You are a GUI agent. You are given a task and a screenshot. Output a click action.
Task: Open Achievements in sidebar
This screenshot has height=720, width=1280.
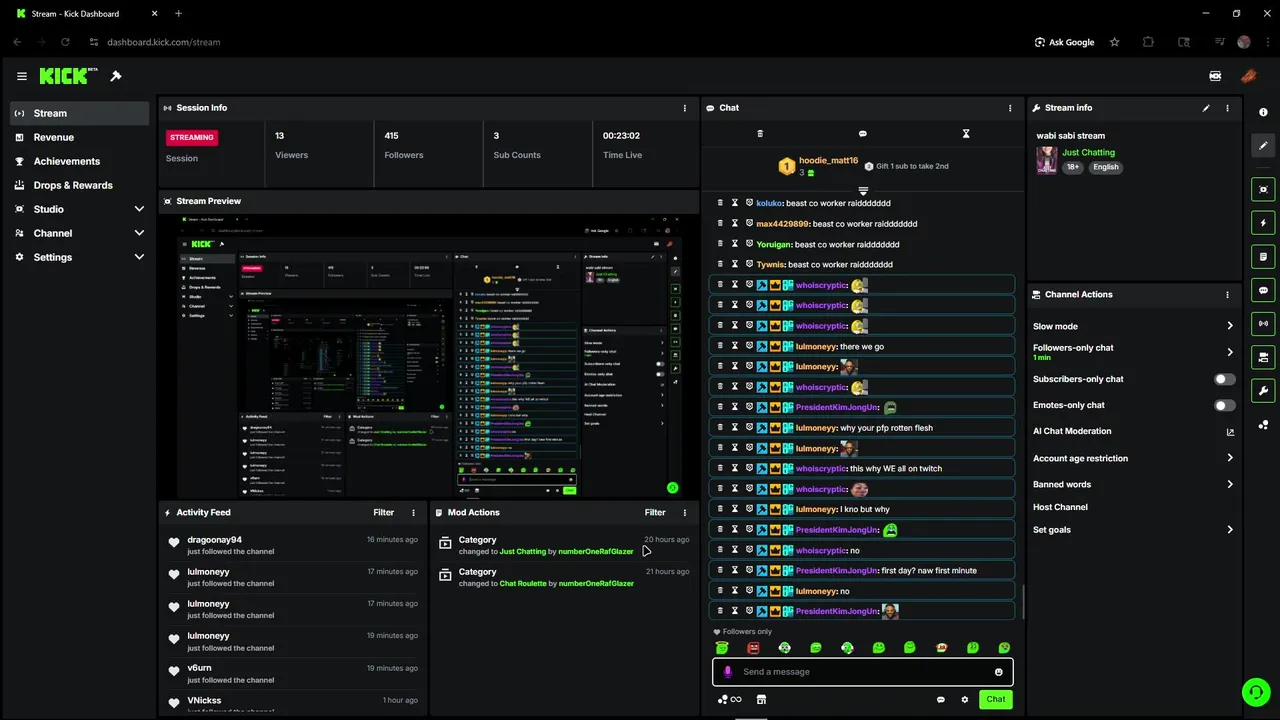click(80, 161)
